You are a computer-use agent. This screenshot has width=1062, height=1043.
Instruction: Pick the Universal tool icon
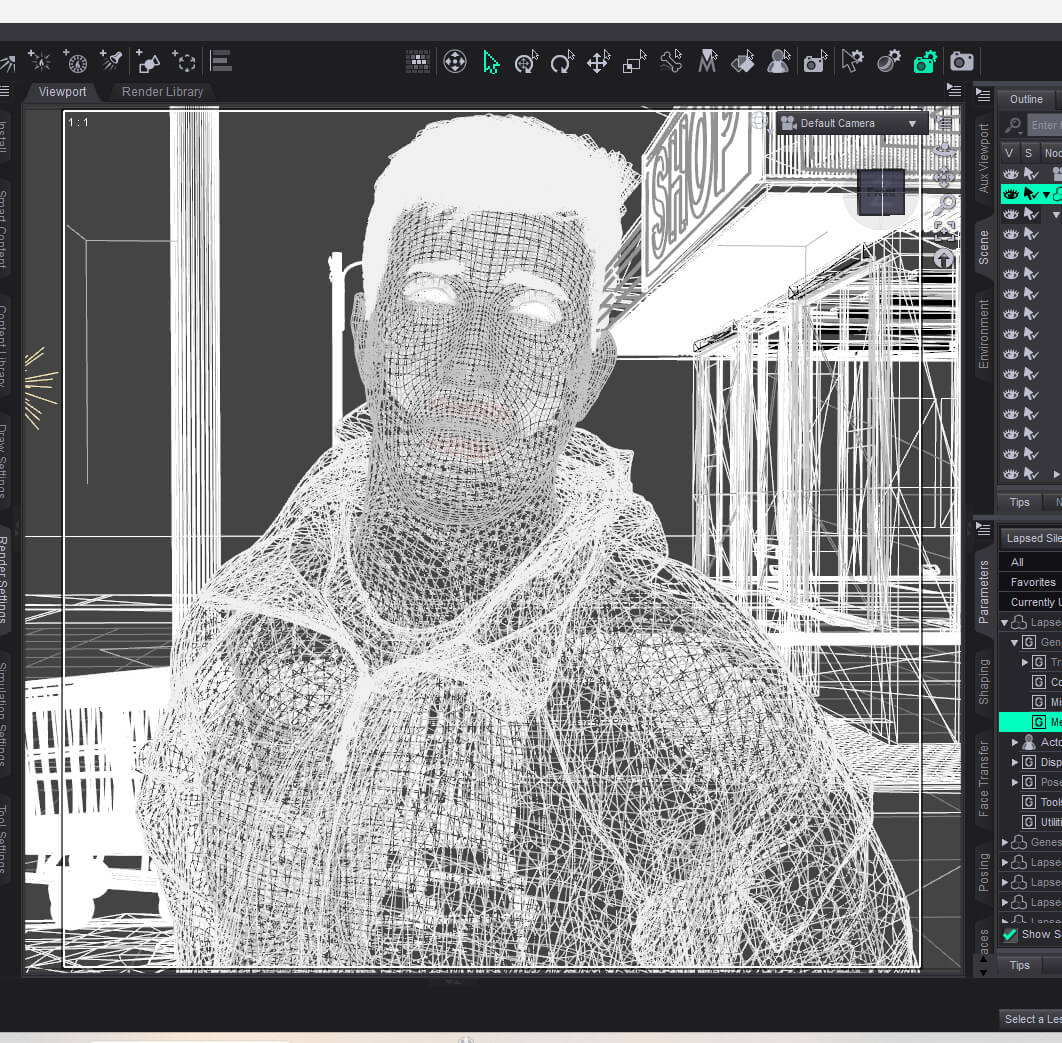pyautogui.click(x=526, y=62)
